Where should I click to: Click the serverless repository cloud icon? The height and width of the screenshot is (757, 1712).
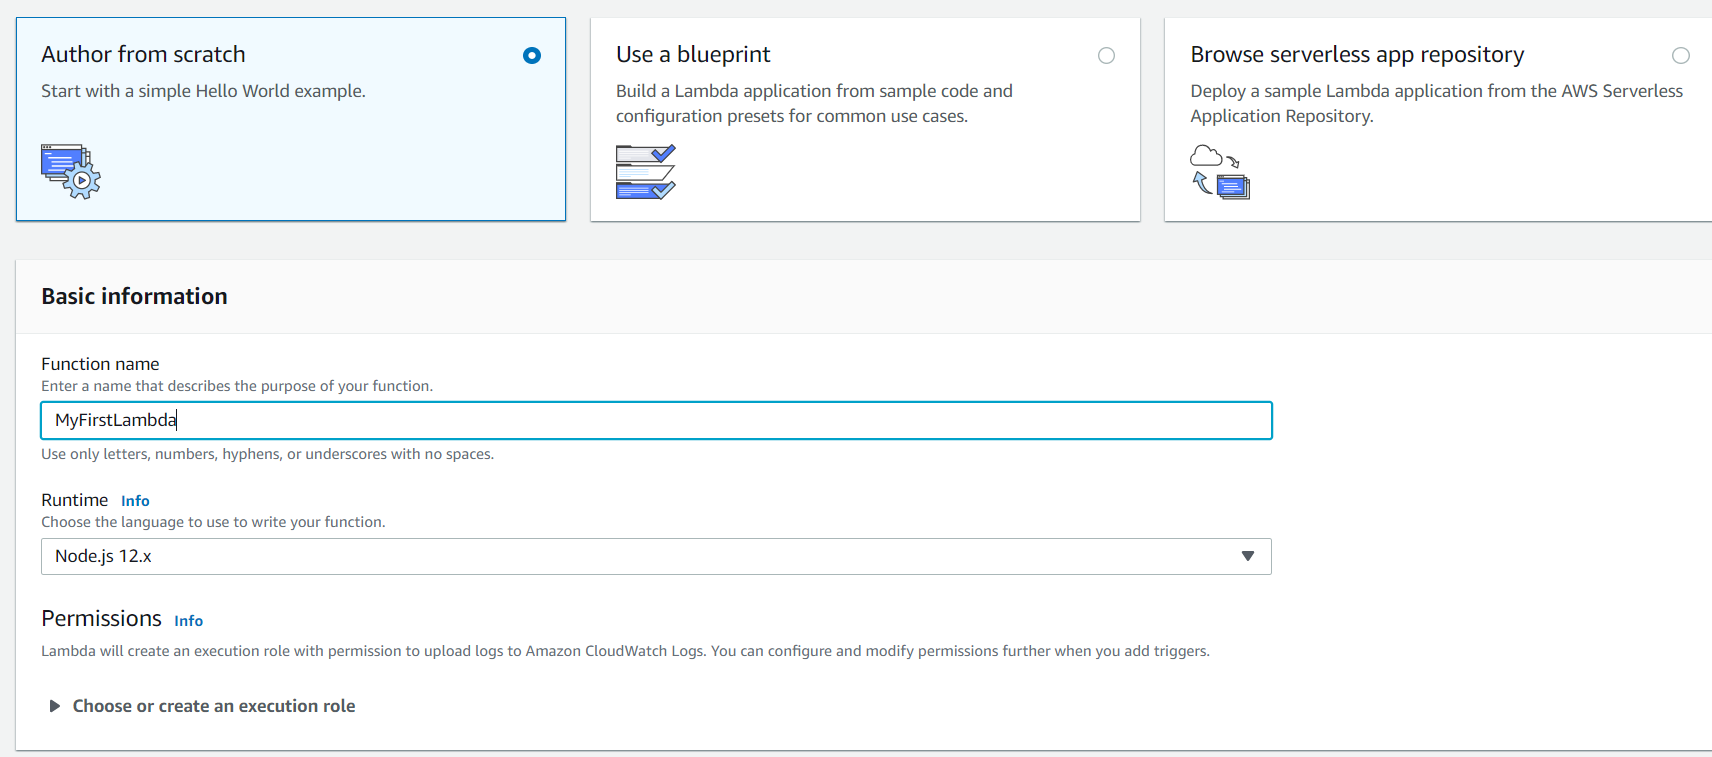click(x=1220, y=171)
